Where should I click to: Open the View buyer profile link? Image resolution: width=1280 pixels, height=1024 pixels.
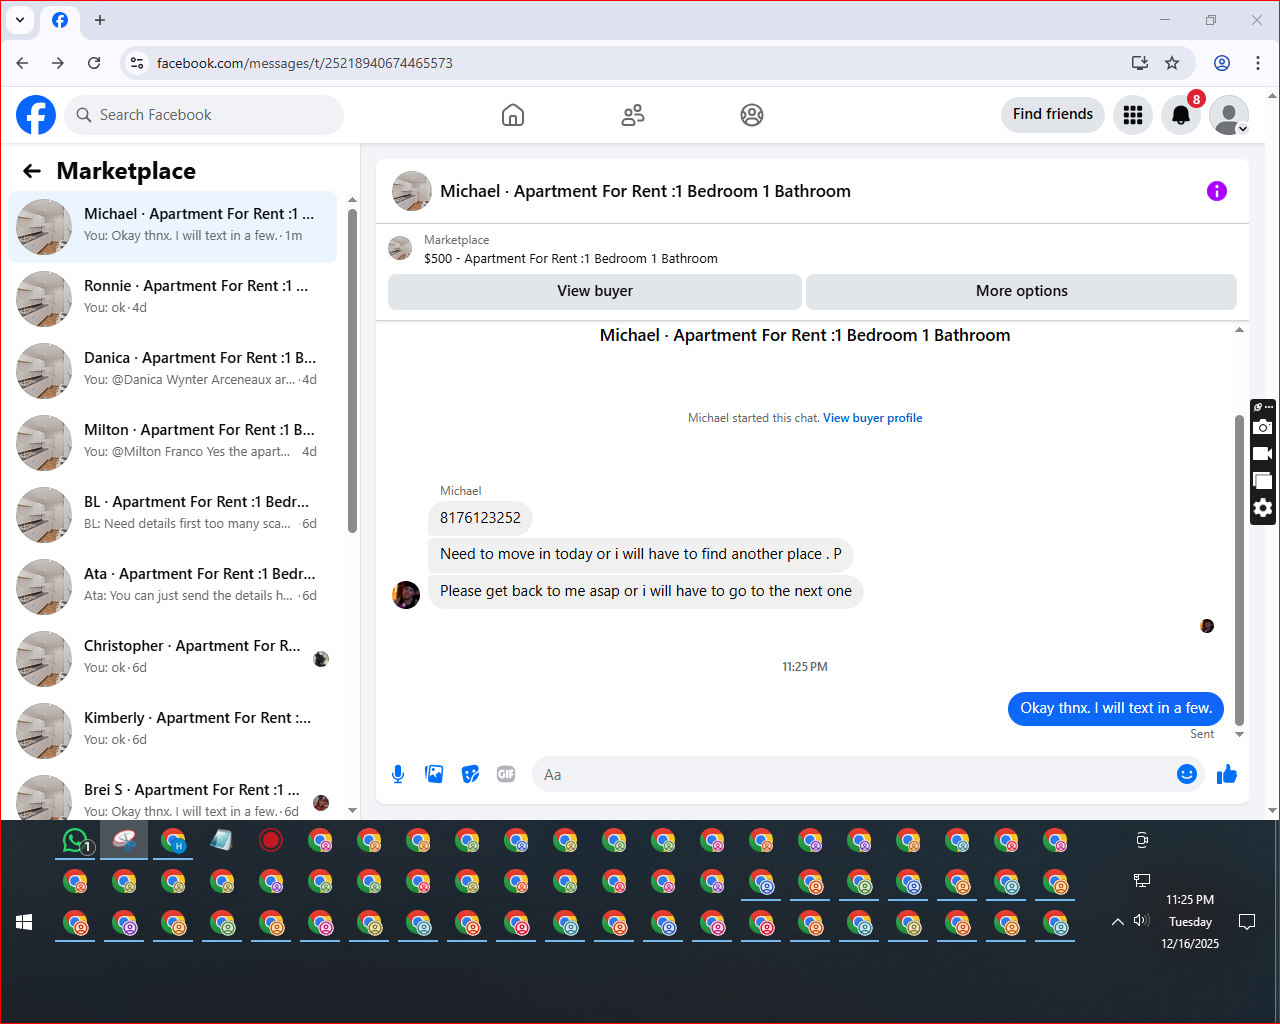(x=873, y=418)
